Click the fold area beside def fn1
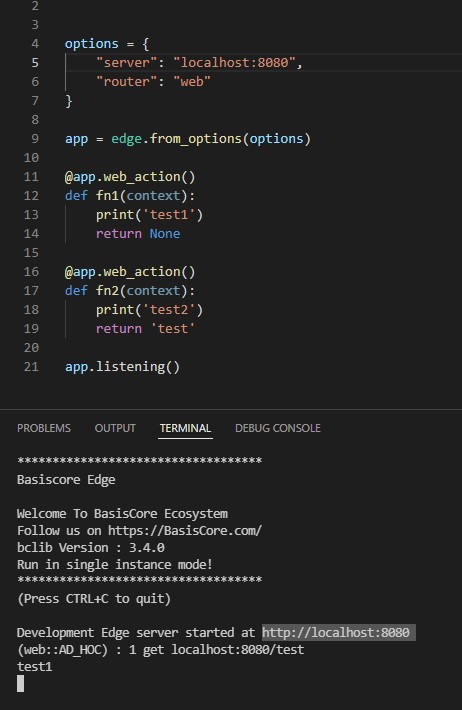Image resolution: width=462 pixels, height=710 pixels. (52, 196)
